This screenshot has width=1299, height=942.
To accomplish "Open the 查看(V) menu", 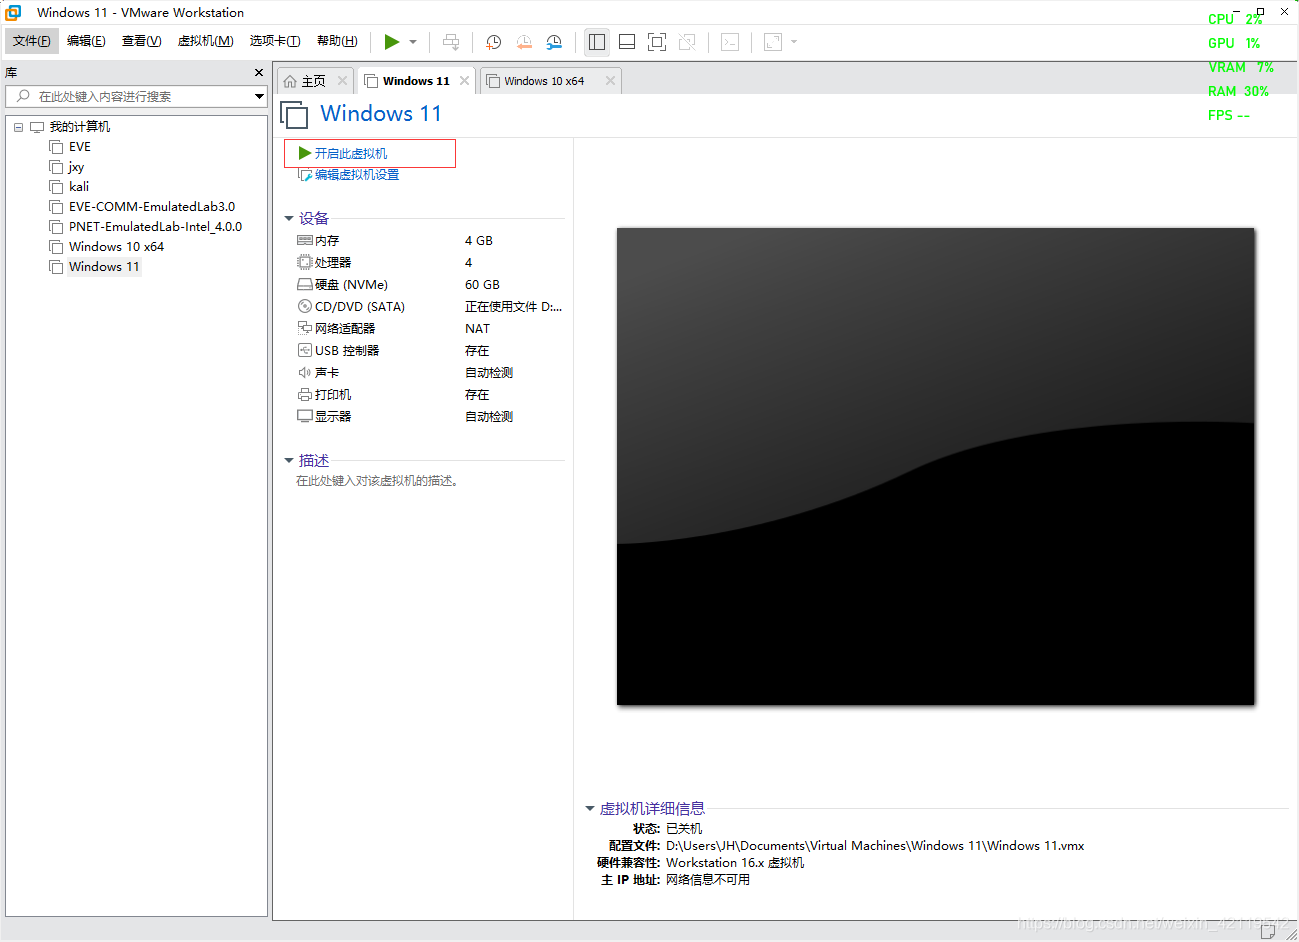I will pyautogui.click(x=141, y=41).
